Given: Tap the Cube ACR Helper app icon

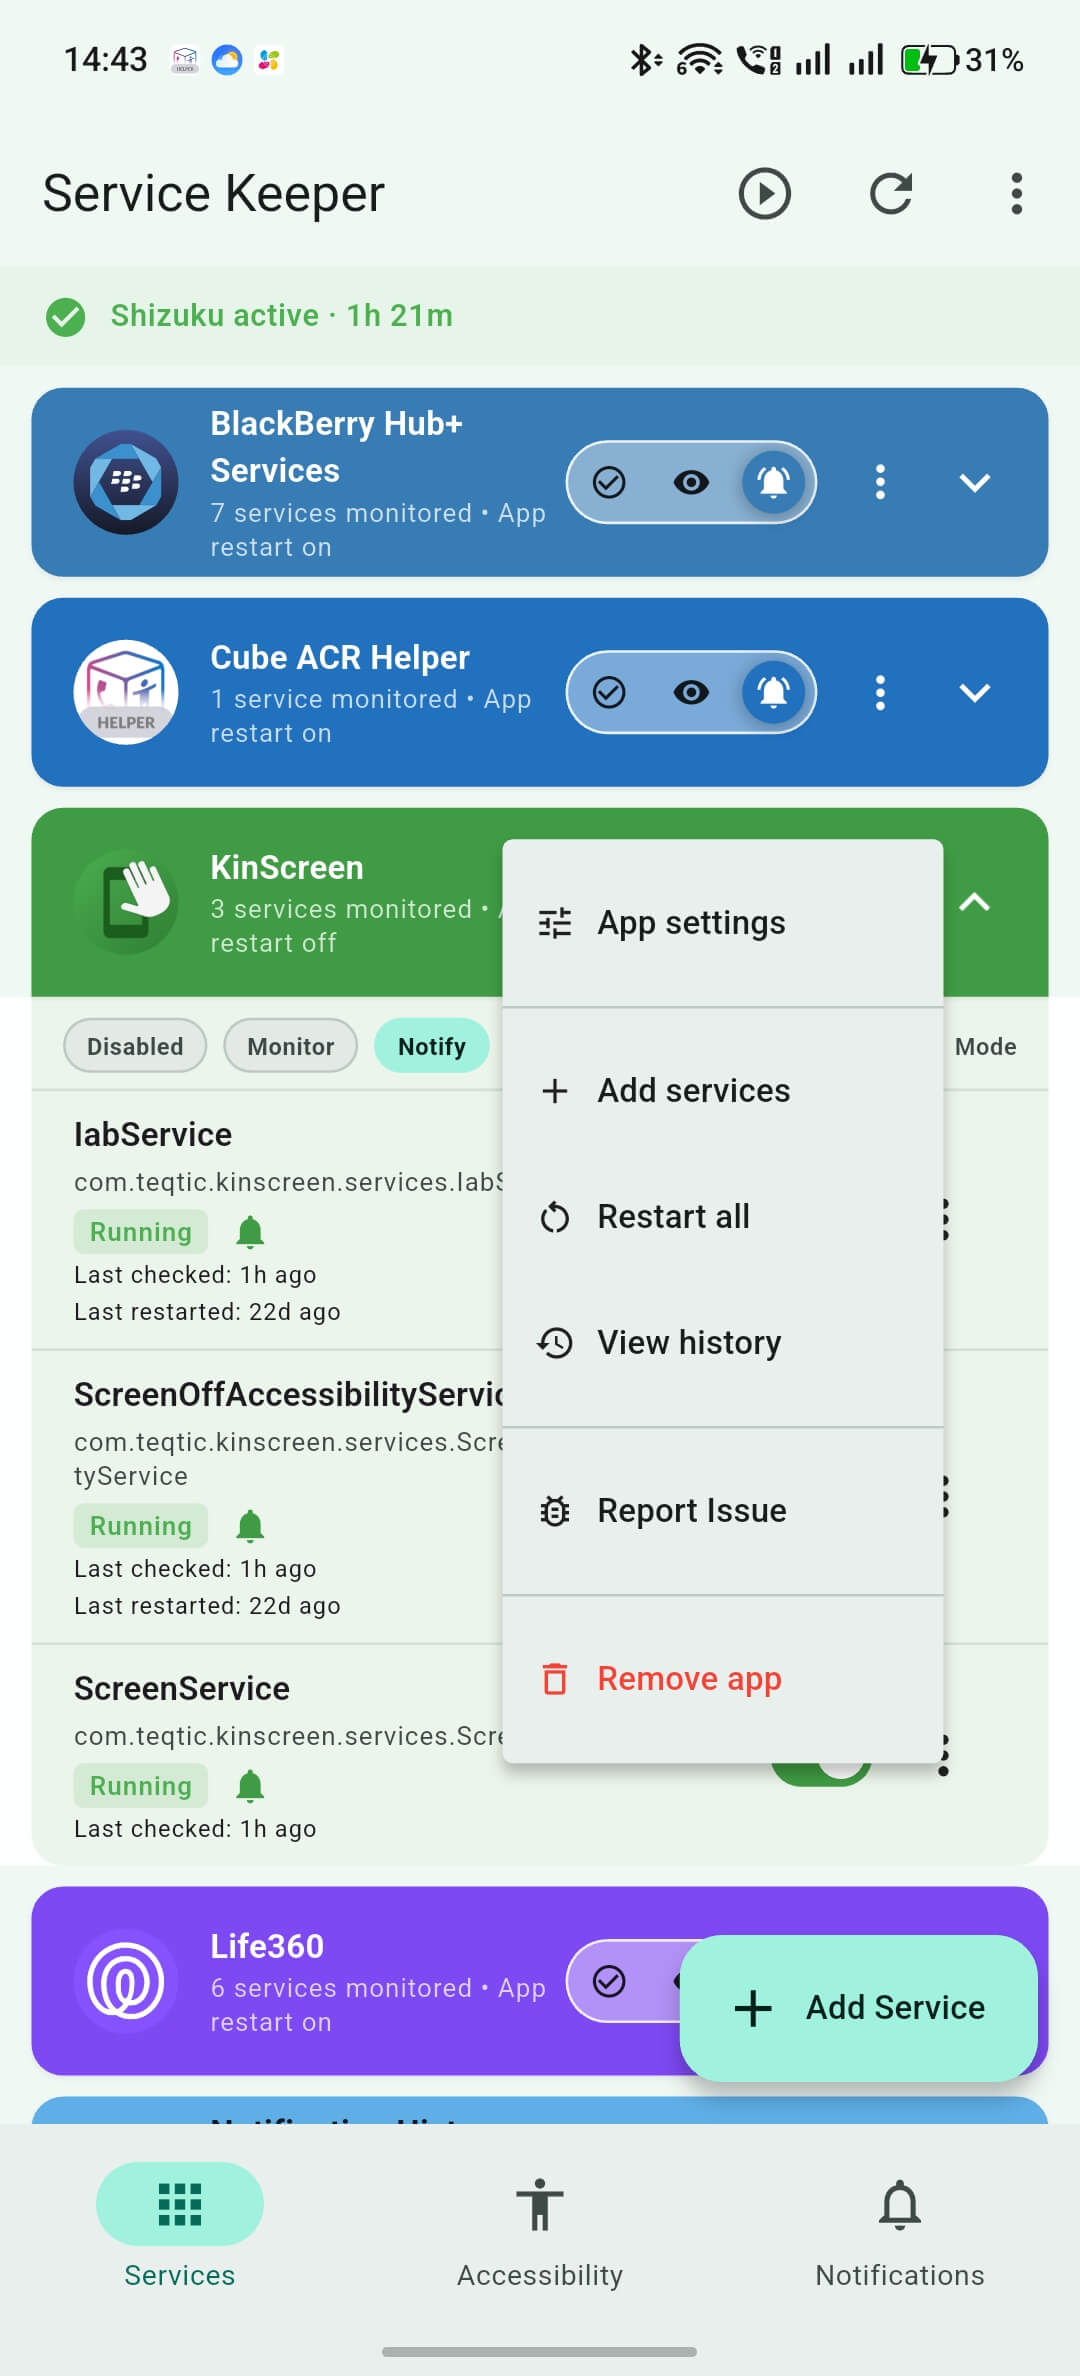Looking at the screenshot, I should pos(126,692).
